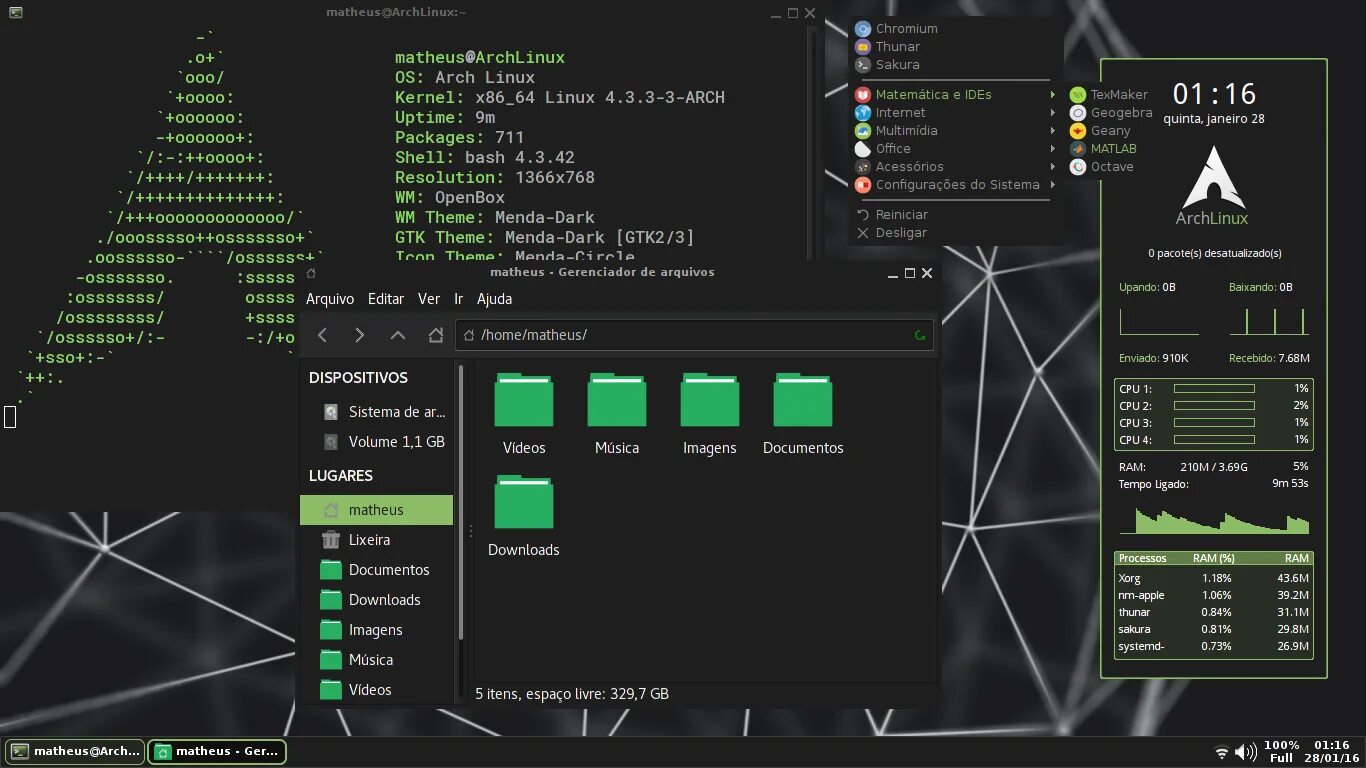Click battery 100% Full indicator
This screenshot has width=1366, height=768.
coord(1282,752)
